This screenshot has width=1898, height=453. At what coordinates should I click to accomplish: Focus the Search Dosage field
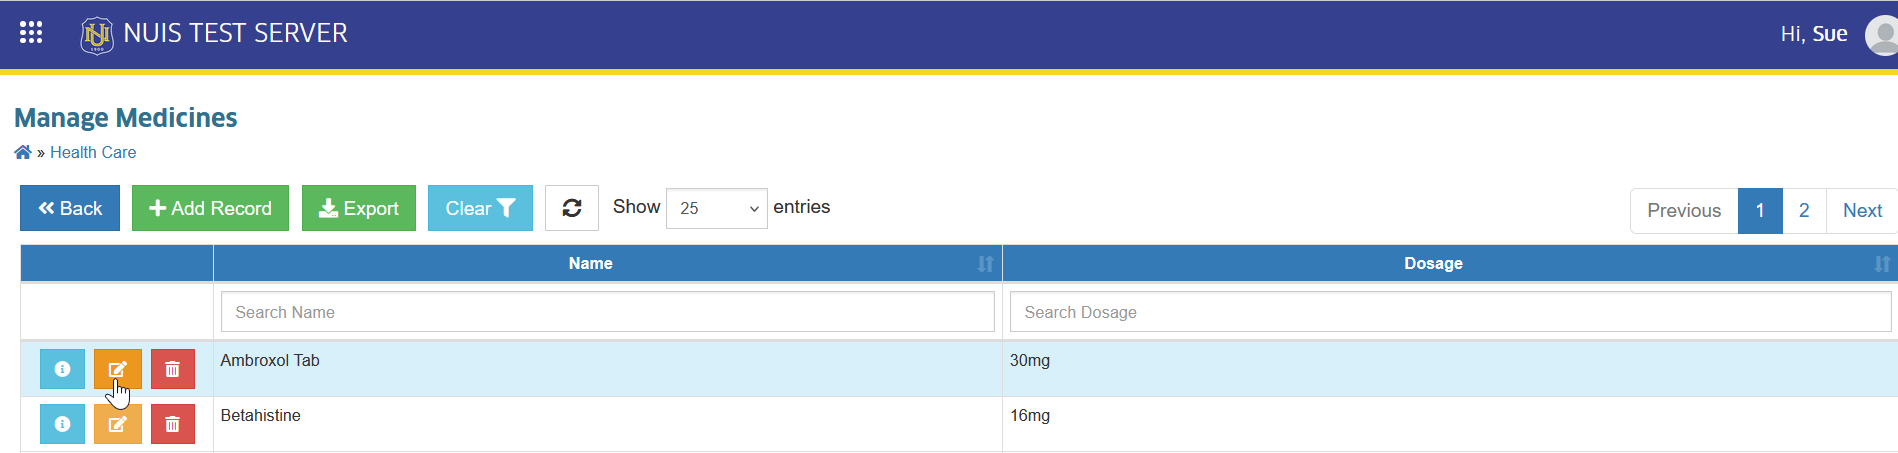[x=1450, y=312]
